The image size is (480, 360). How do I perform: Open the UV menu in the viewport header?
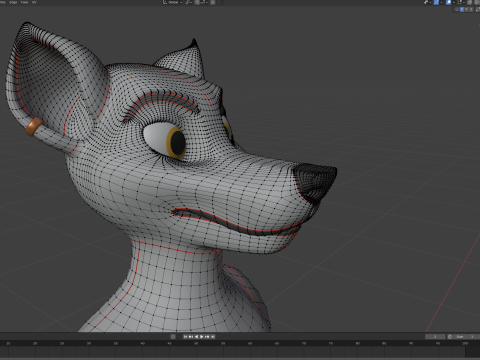34,2
